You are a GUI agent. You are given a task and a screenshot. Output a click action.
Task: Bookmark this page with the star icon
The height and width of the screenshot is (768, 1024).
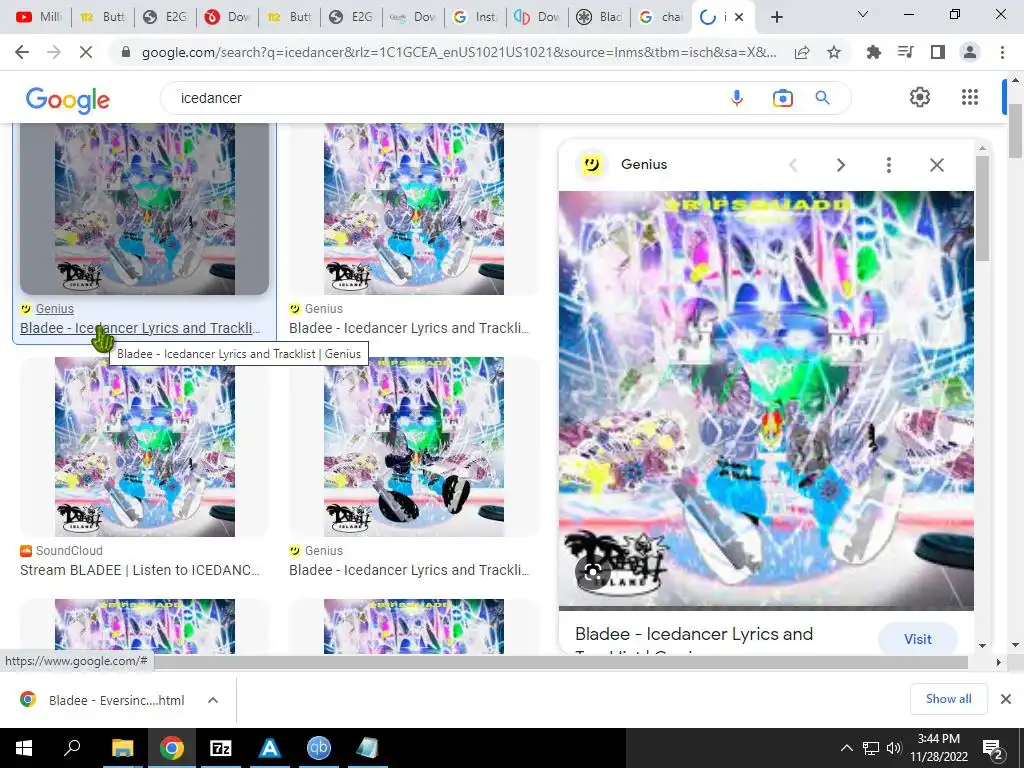[x=834, y=52]
